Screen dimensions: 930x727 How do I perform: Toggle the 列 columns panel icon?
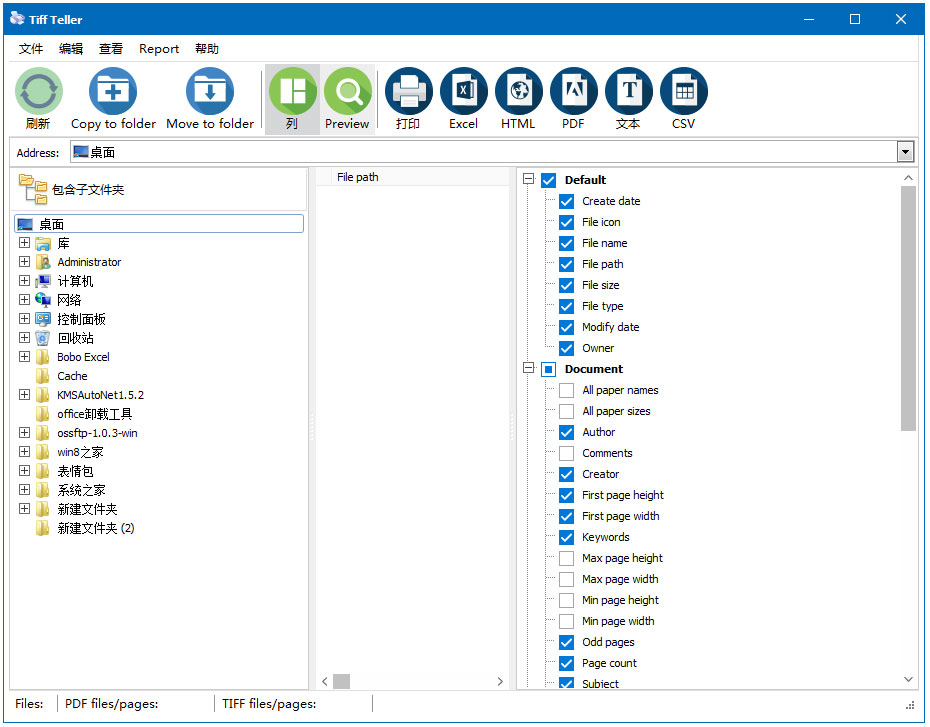tap(292, 91)
